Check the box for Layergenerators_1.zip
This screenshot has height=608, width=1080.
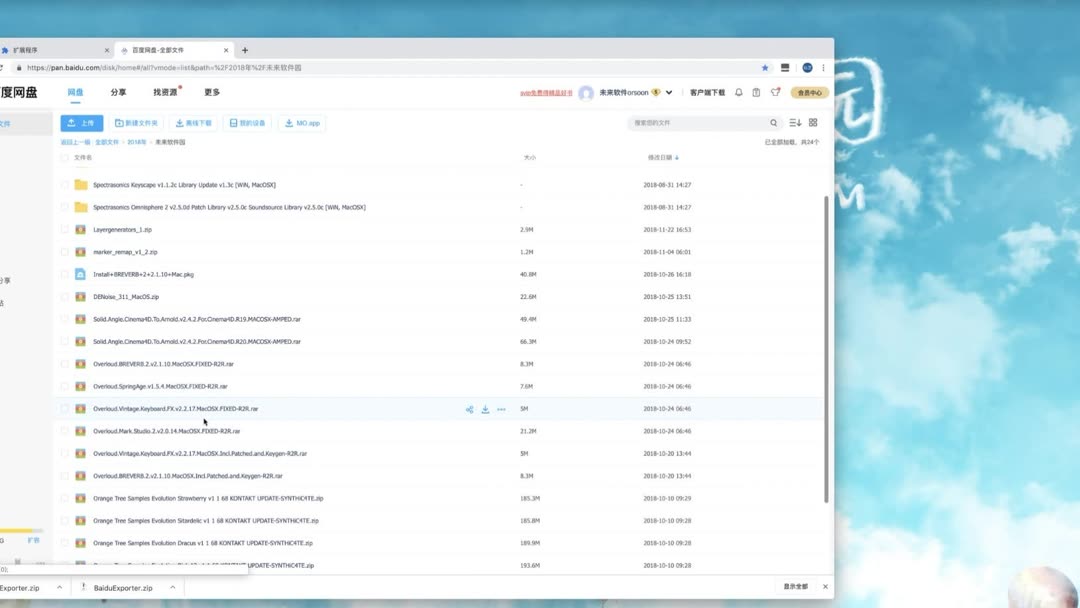pos(65,230)
